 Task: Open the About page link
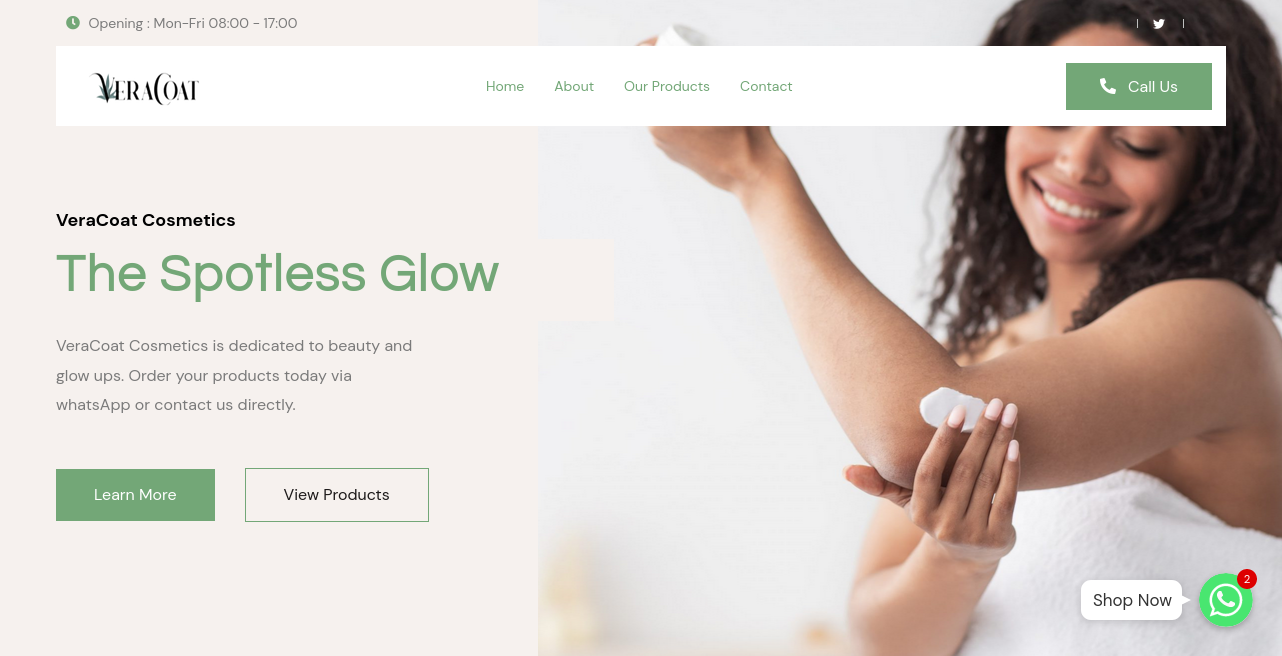click(x=574, y=87)
